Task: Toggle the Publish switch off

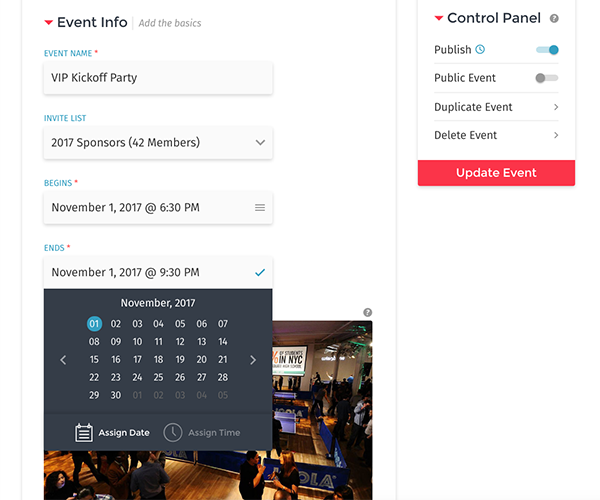Action: [x=547, y=50]
